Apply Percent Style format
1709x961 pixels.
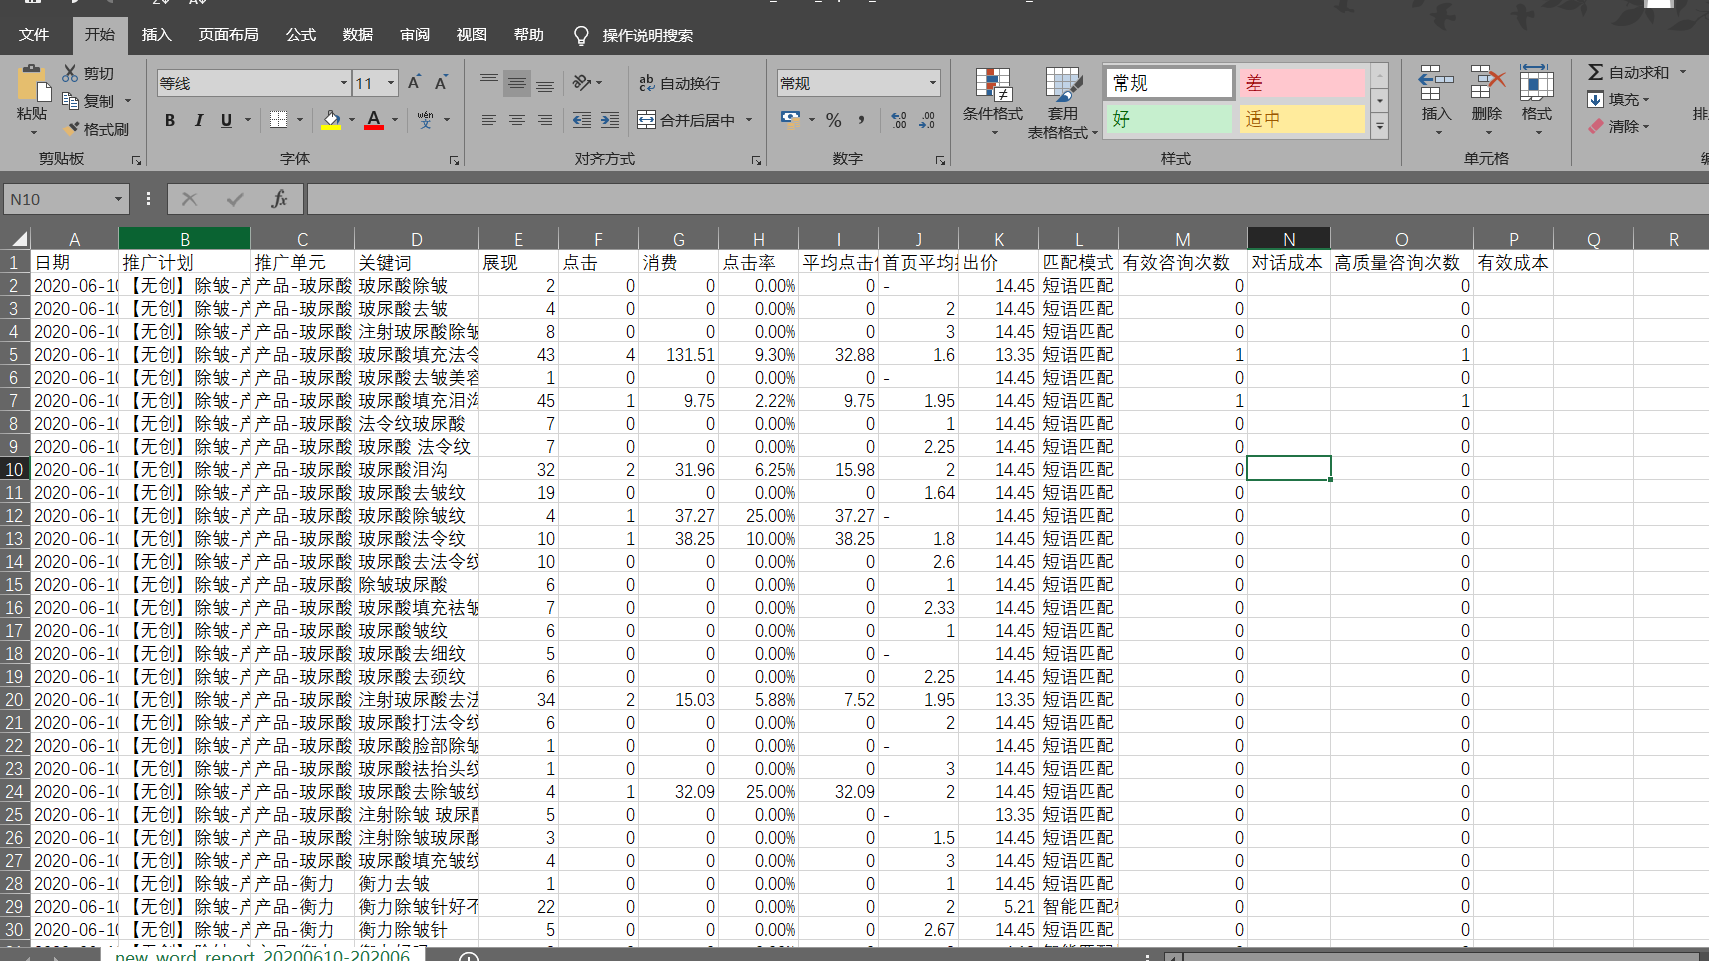point(834,120)
